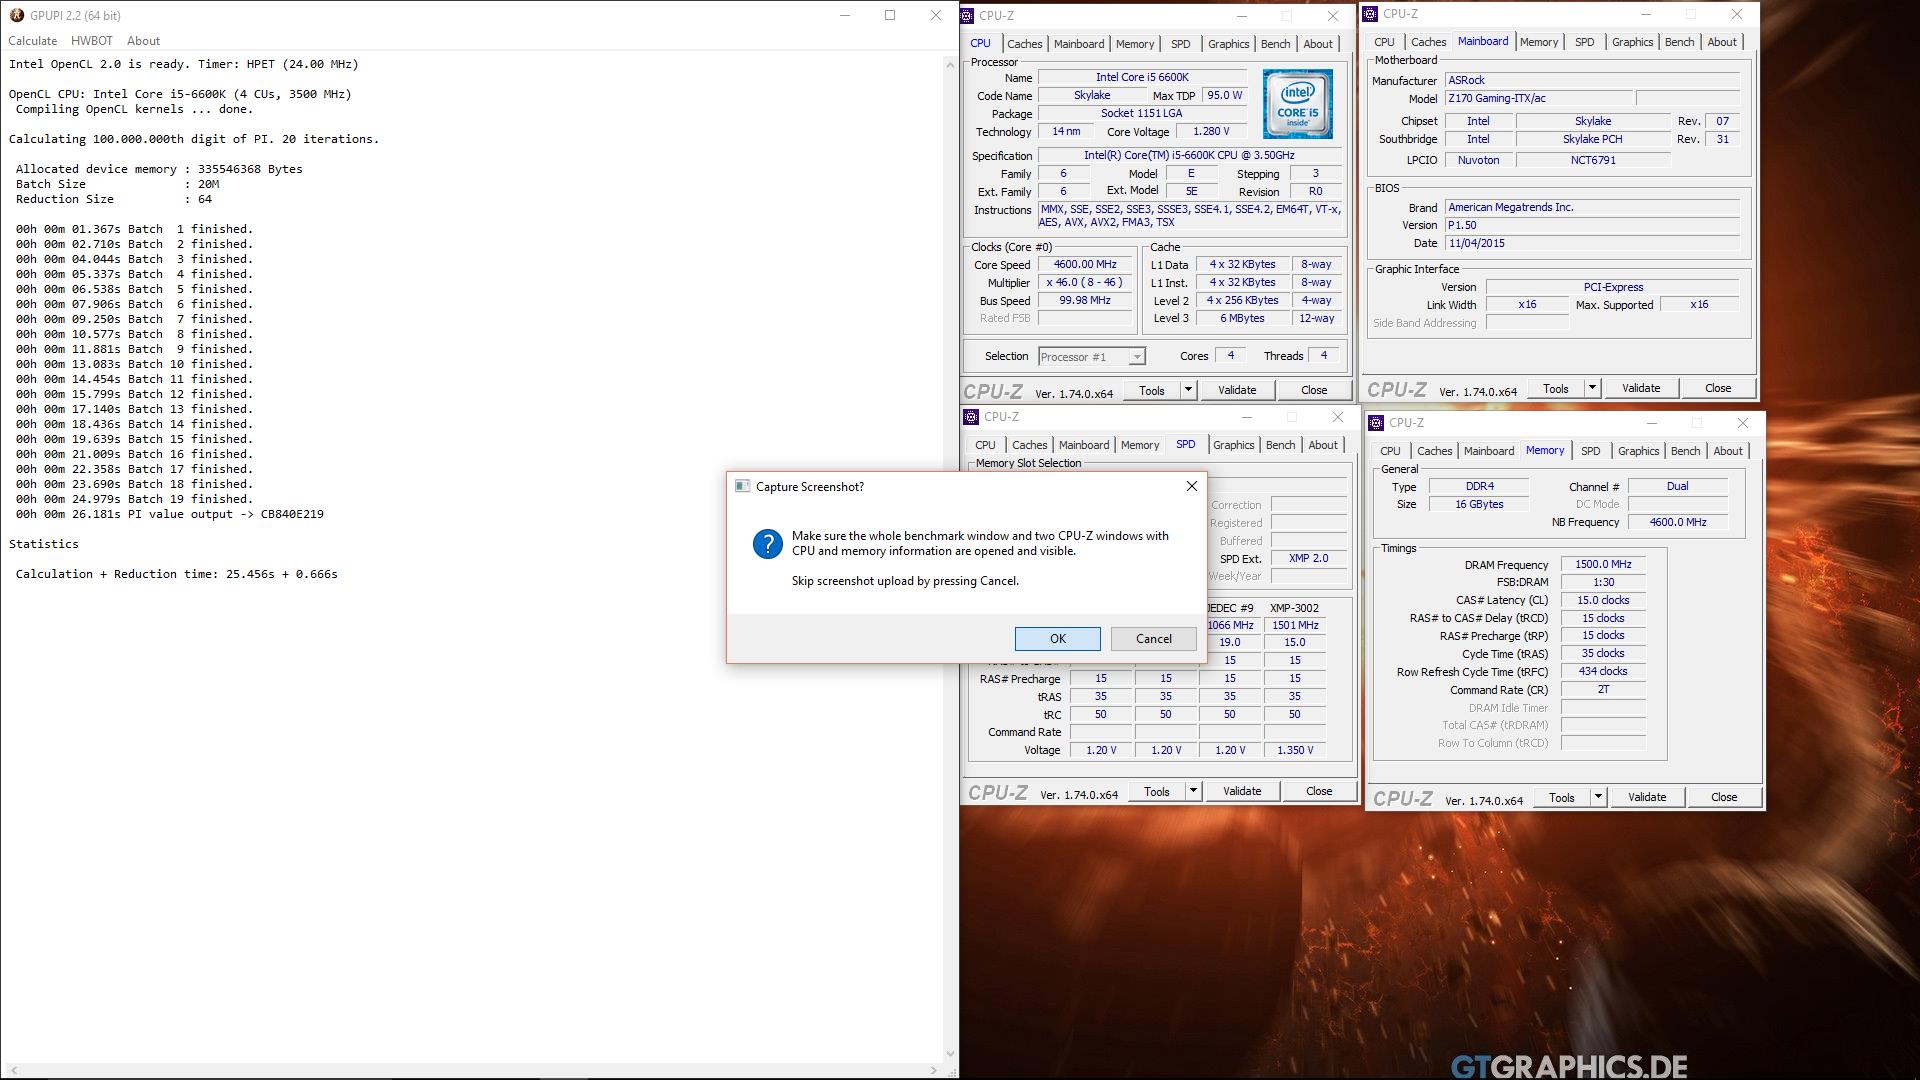Switch to Graphics tab in CPU window
Image resolution: width=1920 pixels, height=1080 pixels.
point(1228,44)
